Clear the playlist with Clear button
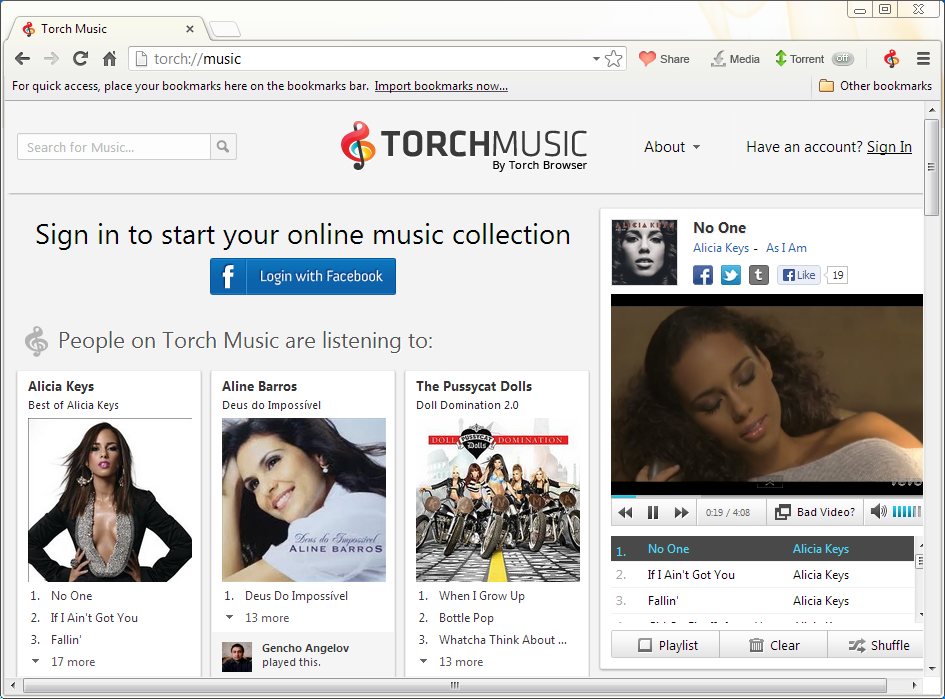Image resolution: width=945 pixels, height=699 pixels. (774, 645)
